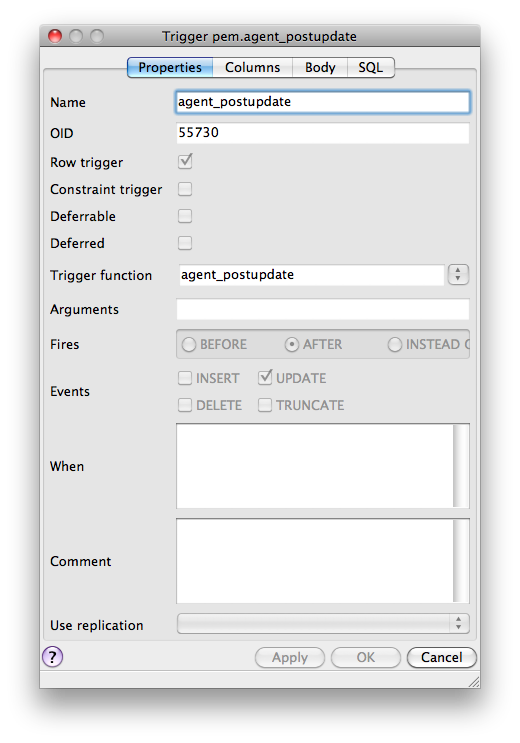The height and width of the screenshot is (743, 520).
Task: Click the resize grip at window corner
Action: [x=474, y=682]
